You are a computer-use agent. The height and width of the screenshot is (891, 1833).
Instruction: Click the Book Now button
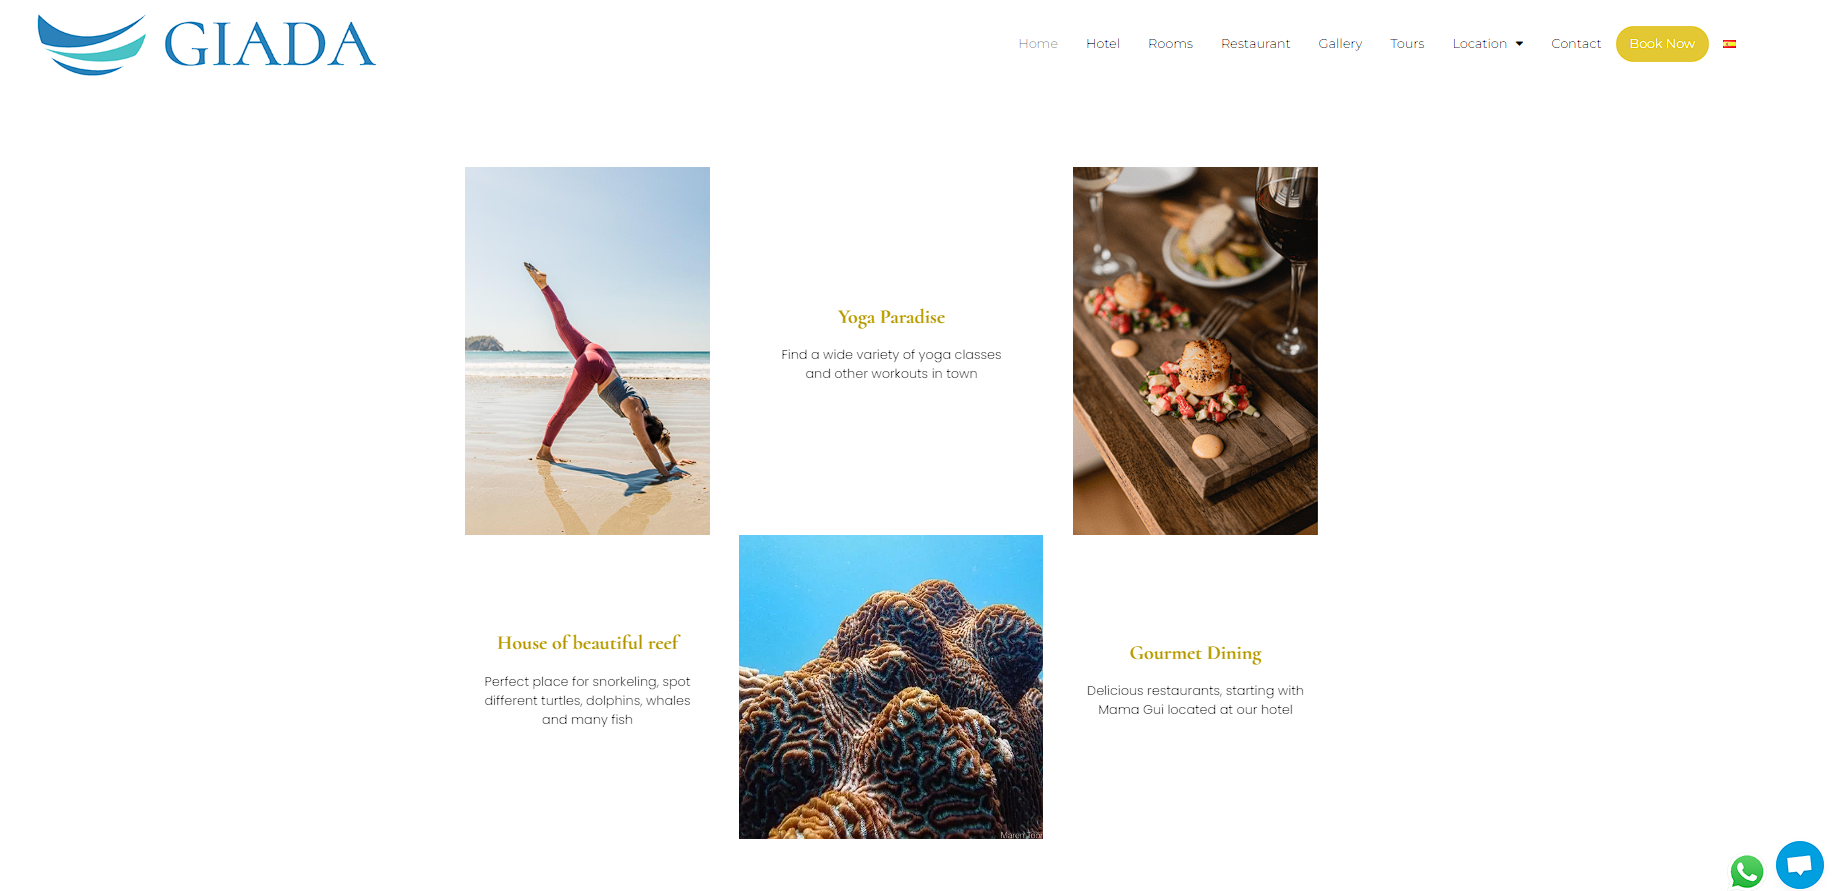[1662, 44]
